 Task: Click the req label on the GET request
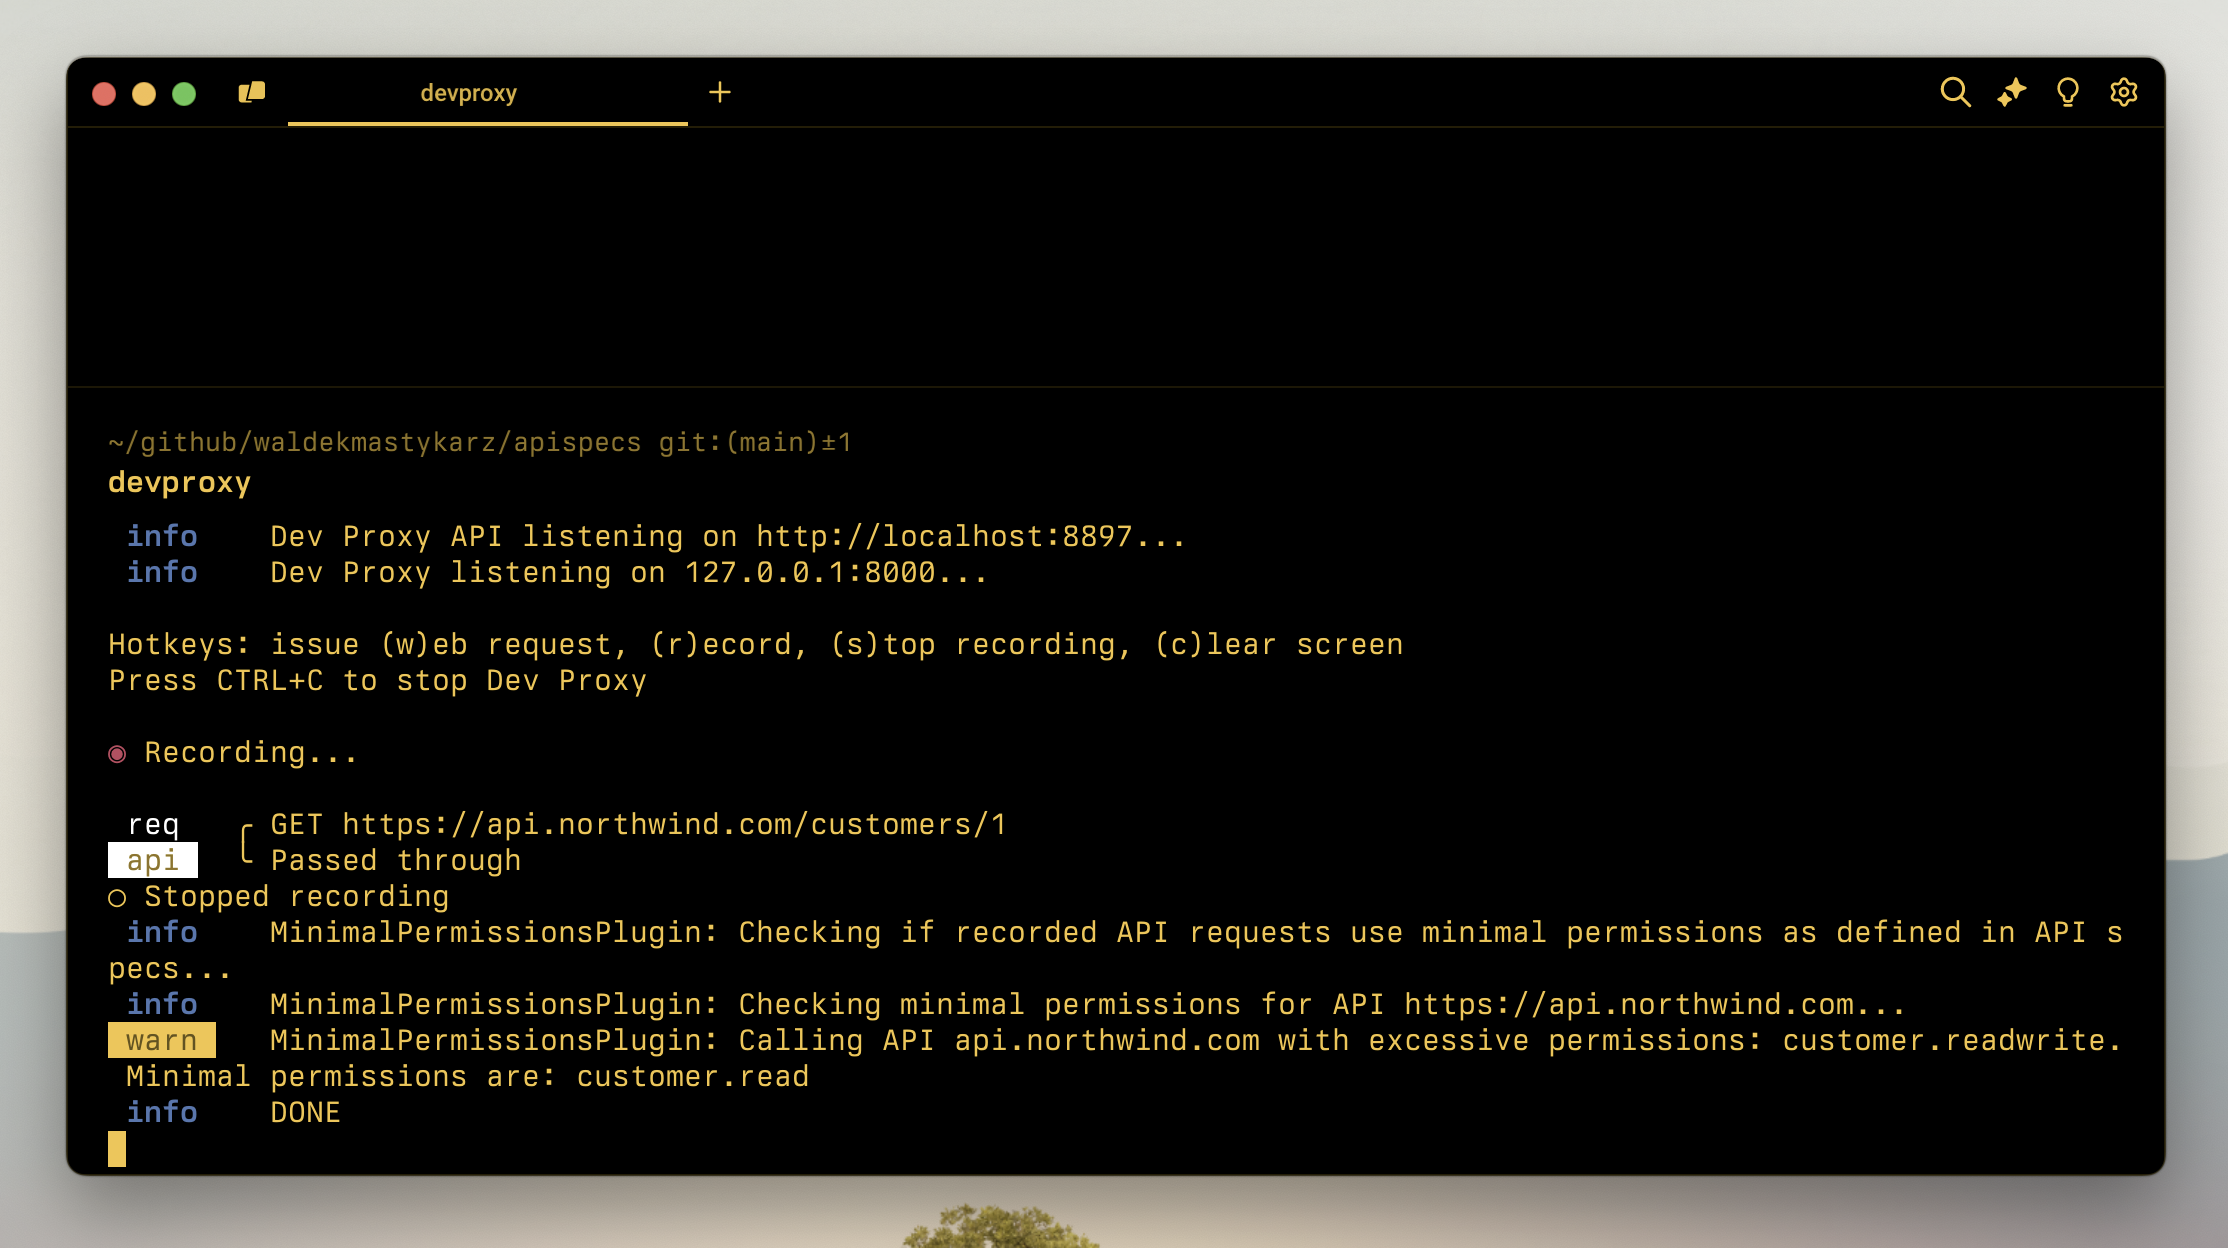(x=152, y=823)
